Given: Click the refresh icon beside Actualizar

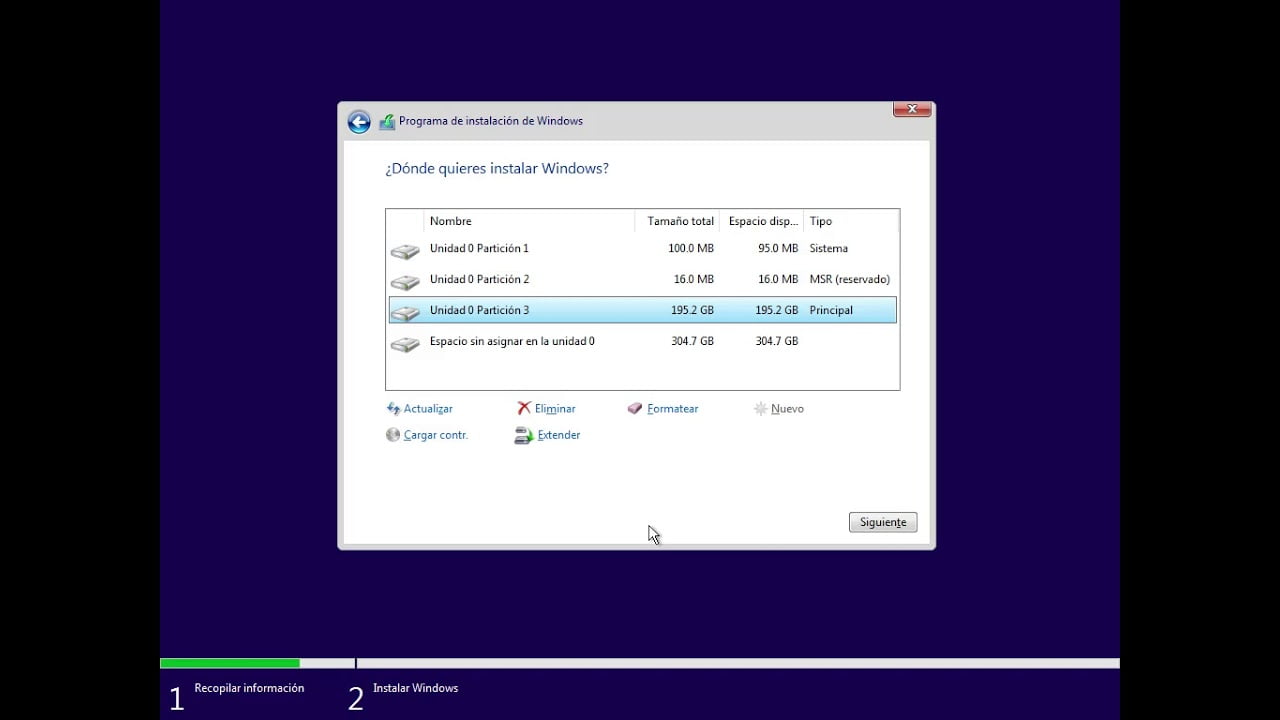Looking at the screenshot, I should 393,408.
